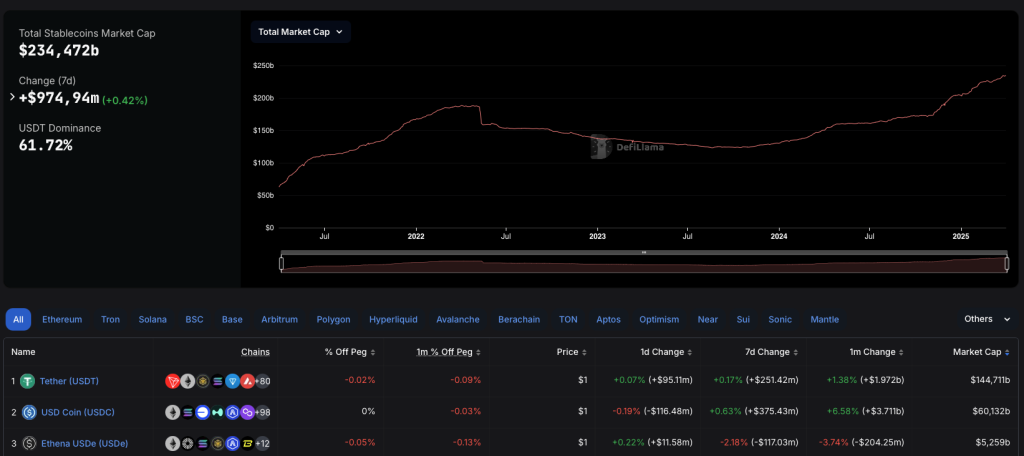Sort by the % Off Peg column arrows

[373, 352]
